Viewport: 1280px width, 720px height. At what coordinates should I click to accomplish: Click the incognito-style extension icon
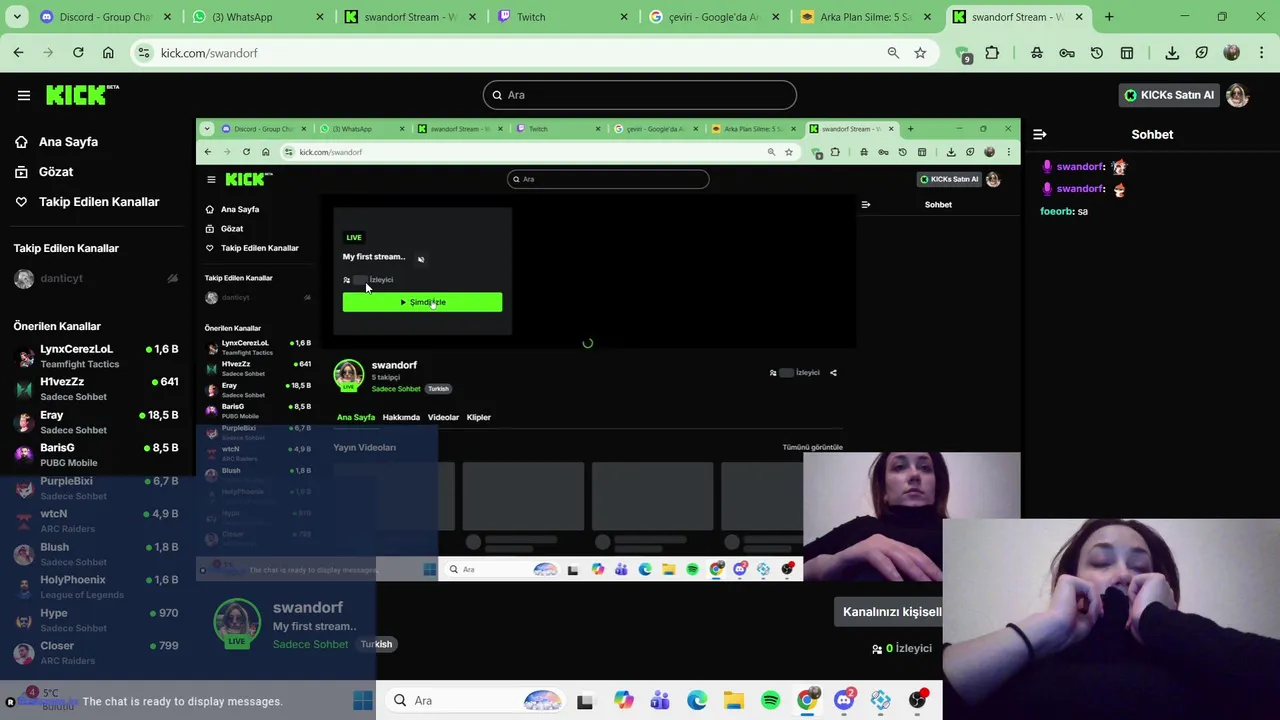[x=1037, y=53]
